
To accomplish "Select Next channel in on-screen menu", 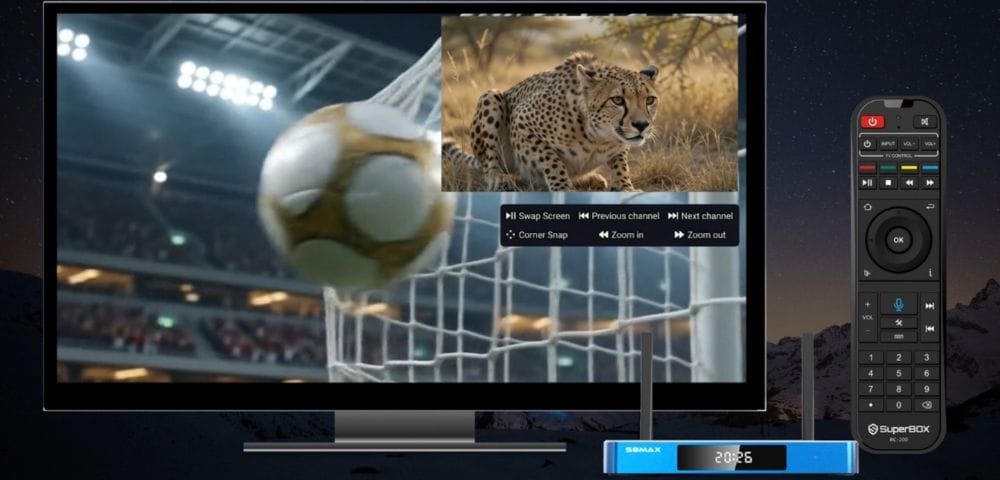I will 700,216.
